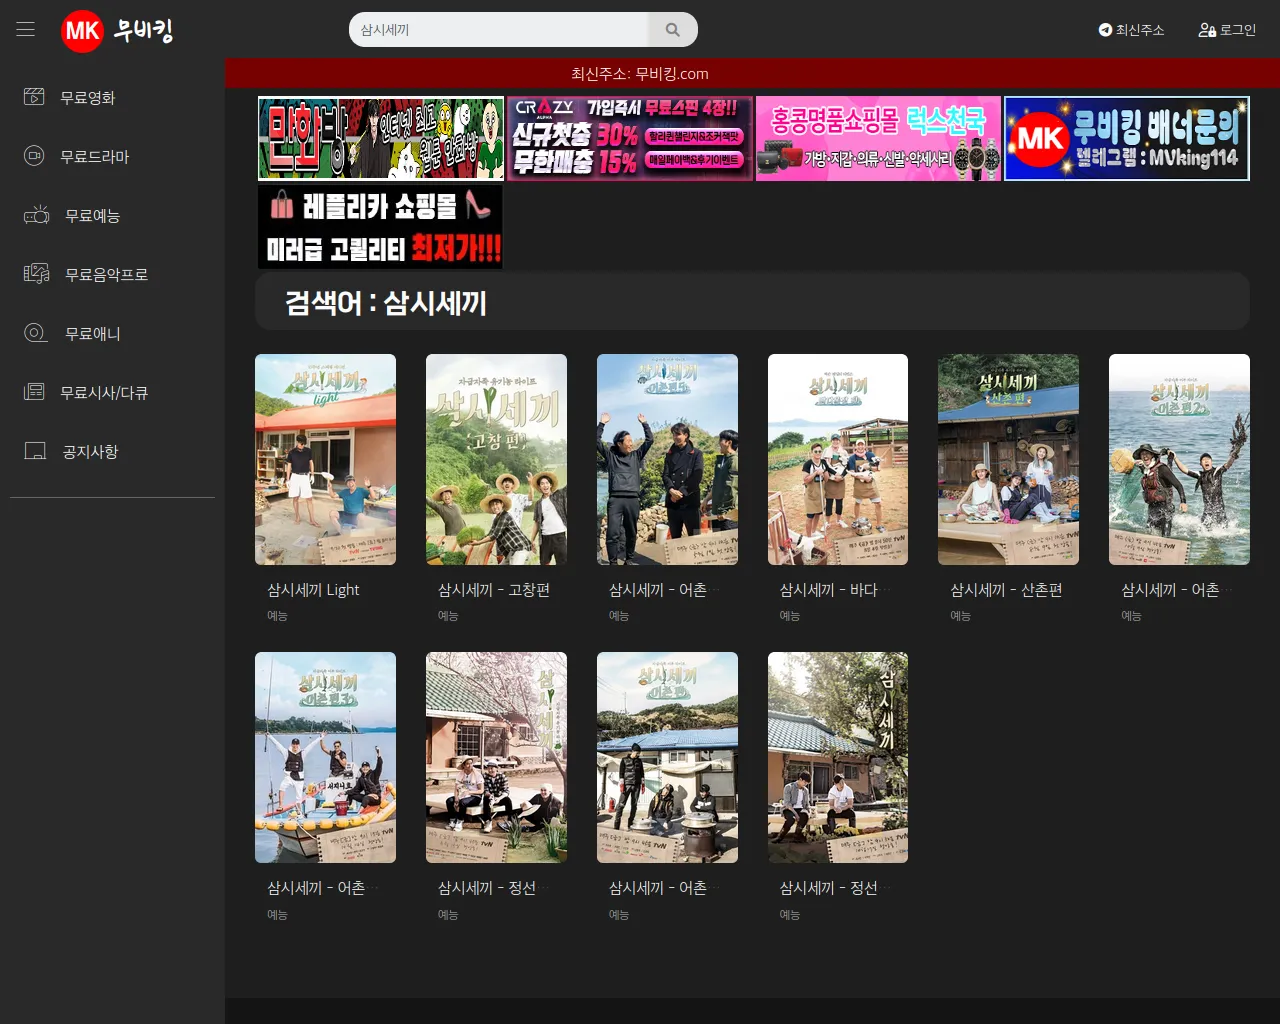Click the 무료음악프로 music icon
This screenshot has width=1280, height=1024.
coord(36,274)
